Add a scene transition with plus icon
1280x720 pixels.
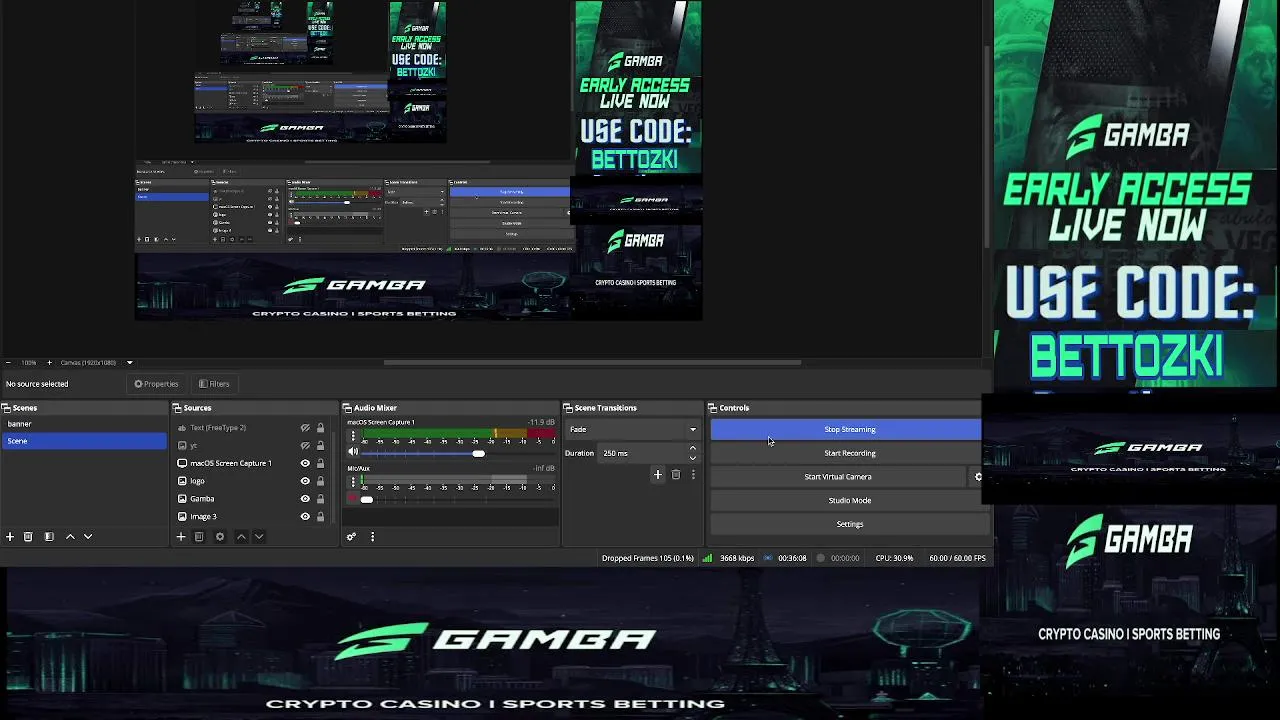(657, 475)
